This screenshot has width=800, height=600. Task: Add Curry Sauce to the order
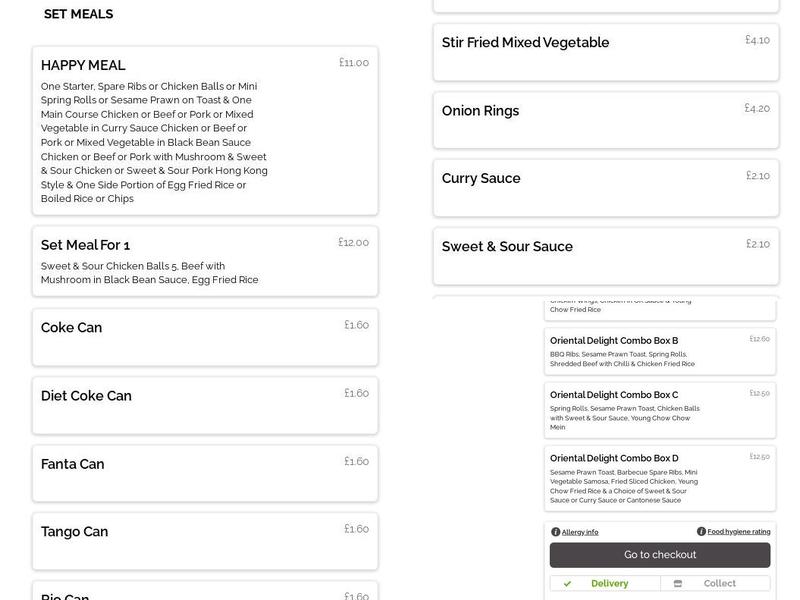point(606,188)
